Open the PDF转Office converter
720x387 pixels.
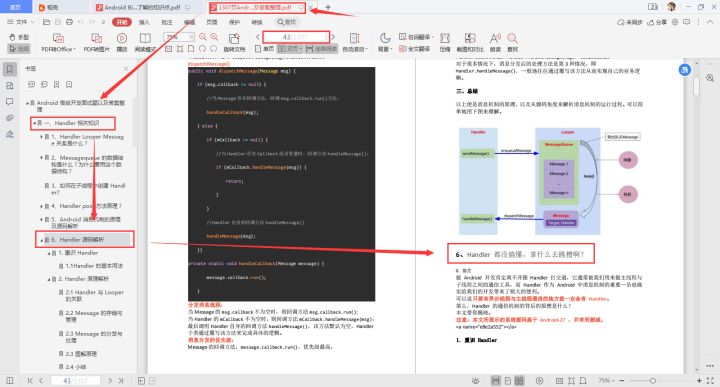pos(58,43)
